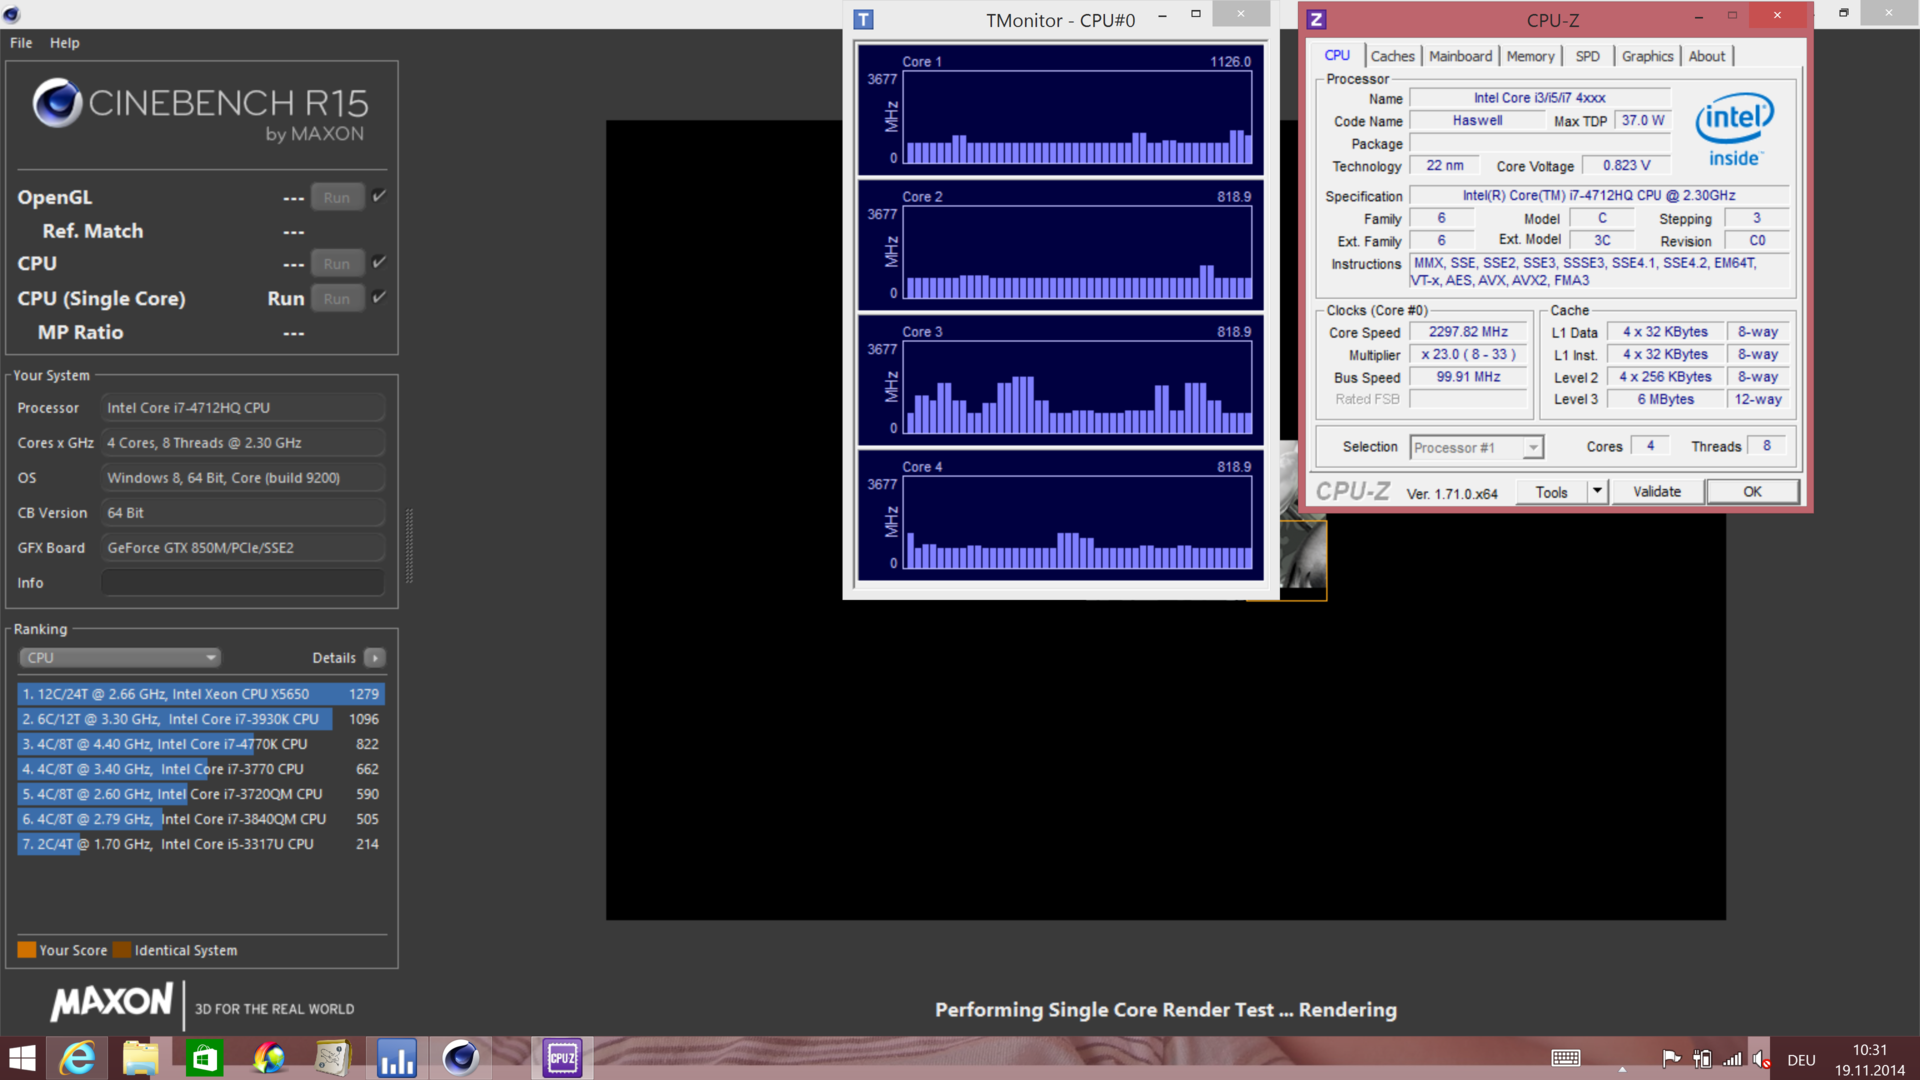Click the CPU-Z icon in taskbar
This screenshot has height=1080, width=1920.
tap(562, 1058)
